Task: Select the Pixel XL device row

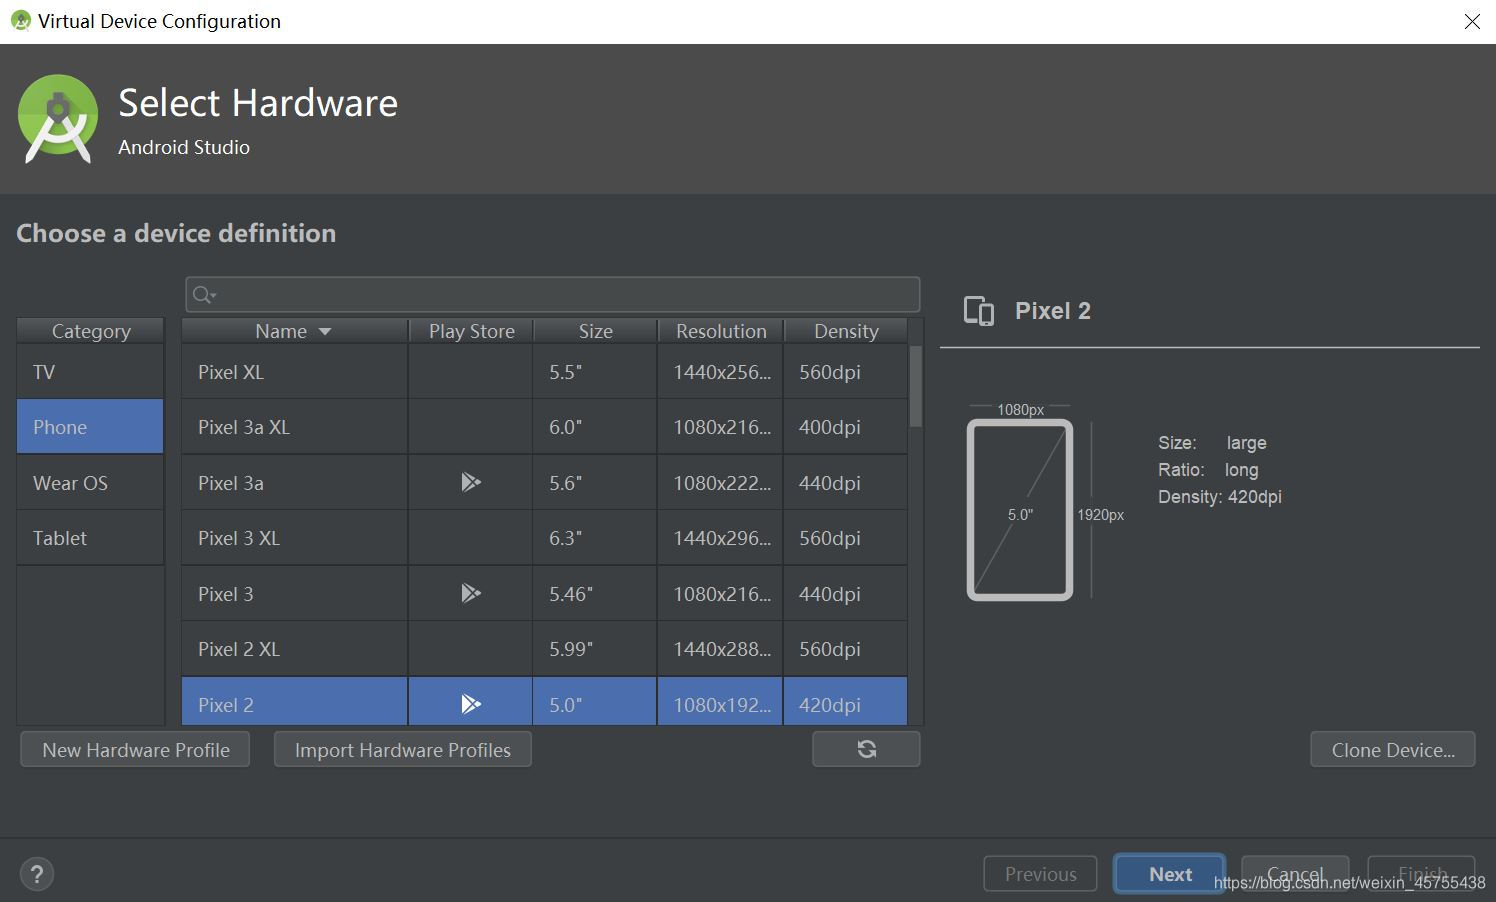Action: tap(545, 372)
